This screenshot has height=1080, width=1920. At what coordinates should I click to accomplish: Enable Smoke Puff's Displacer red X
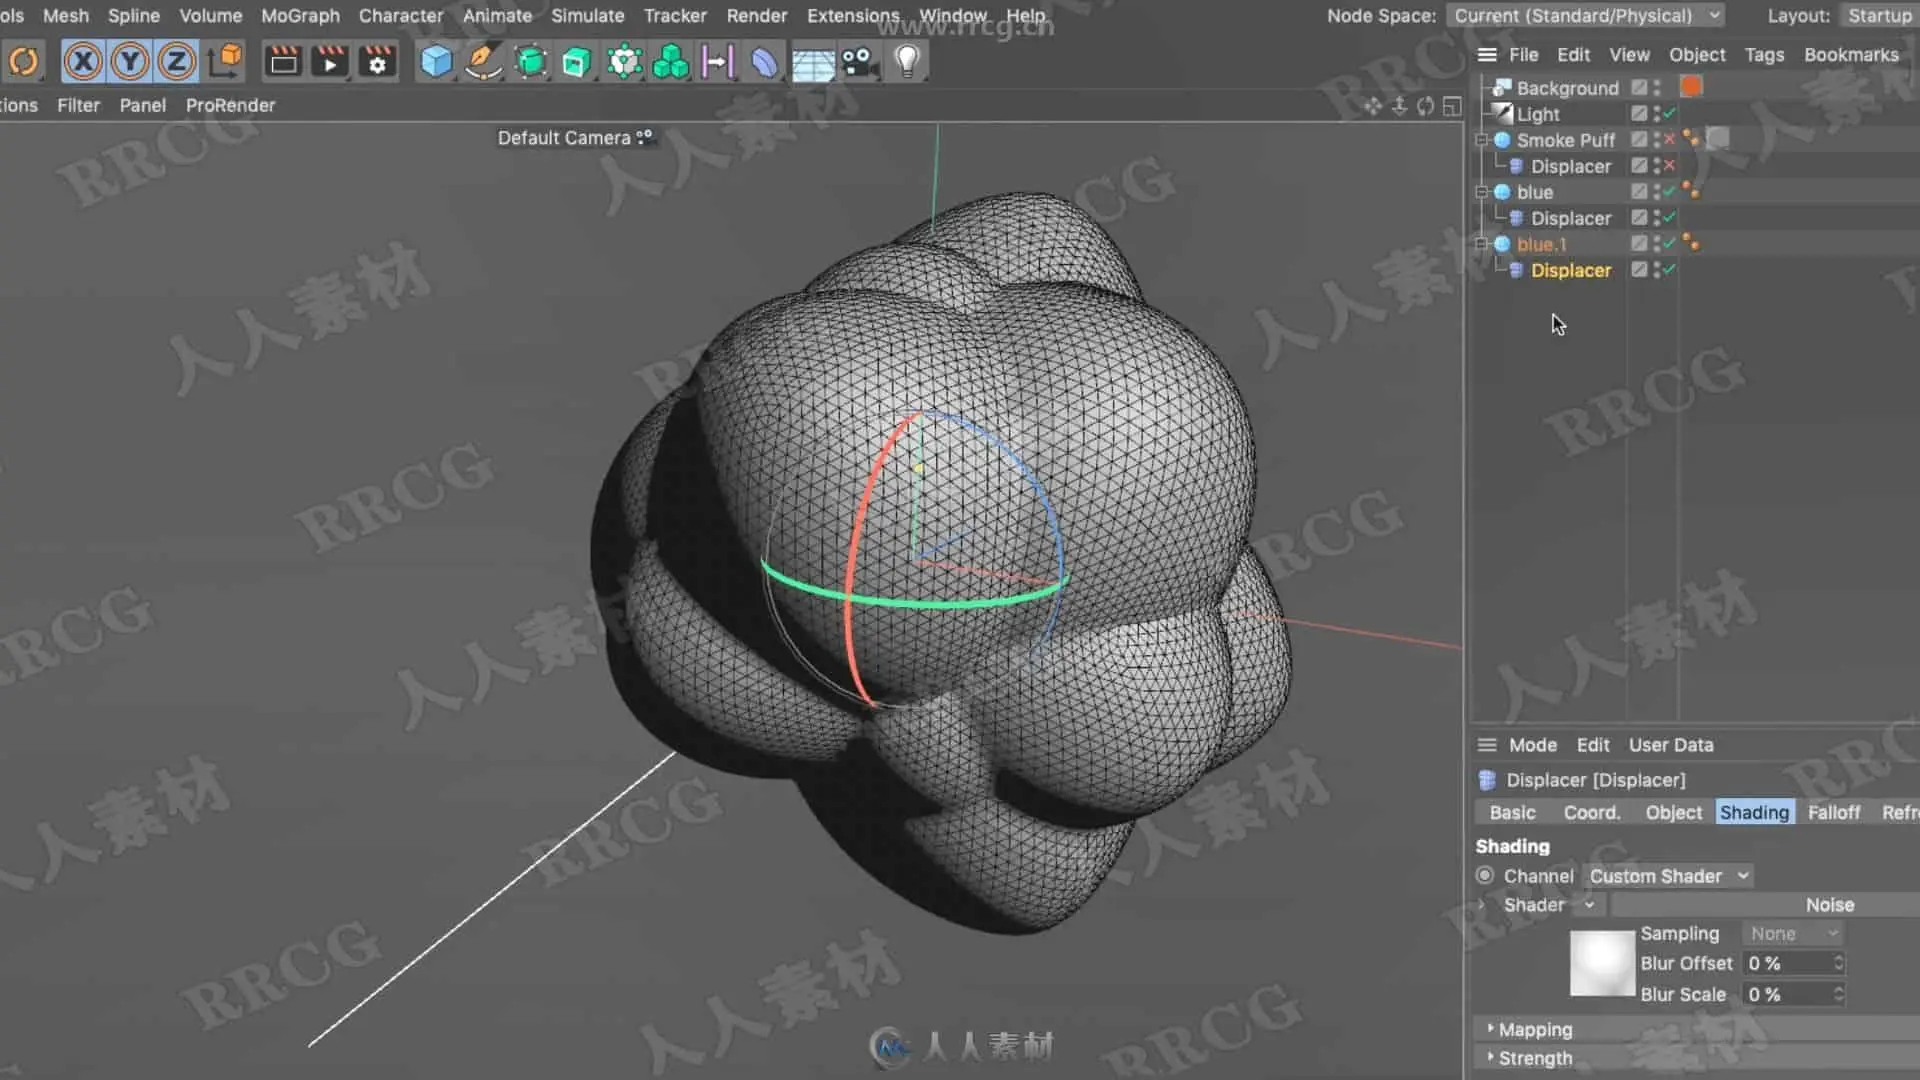[x=1669, y=165]
